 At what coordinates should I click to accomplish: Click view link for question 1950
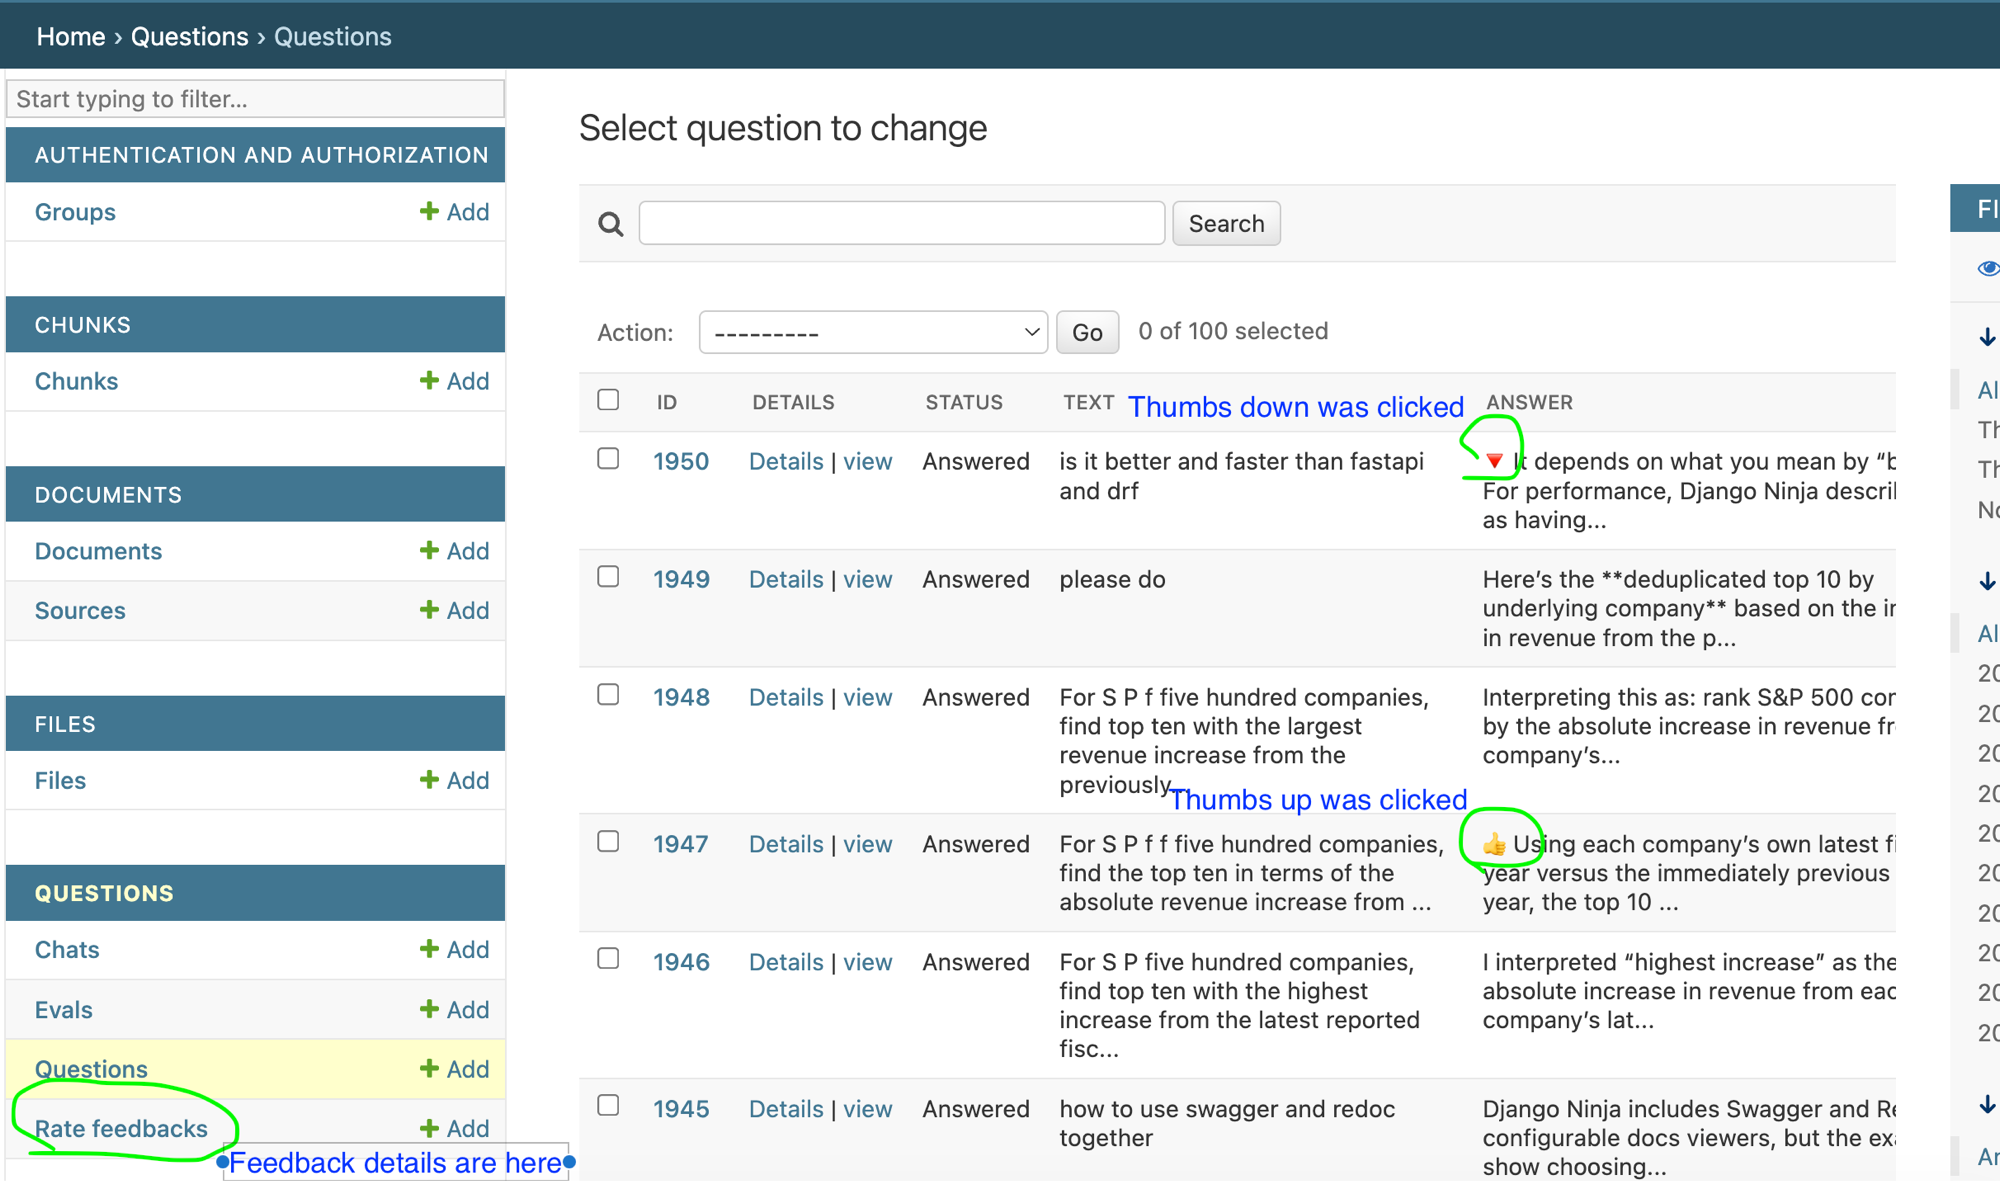point(867,461)
